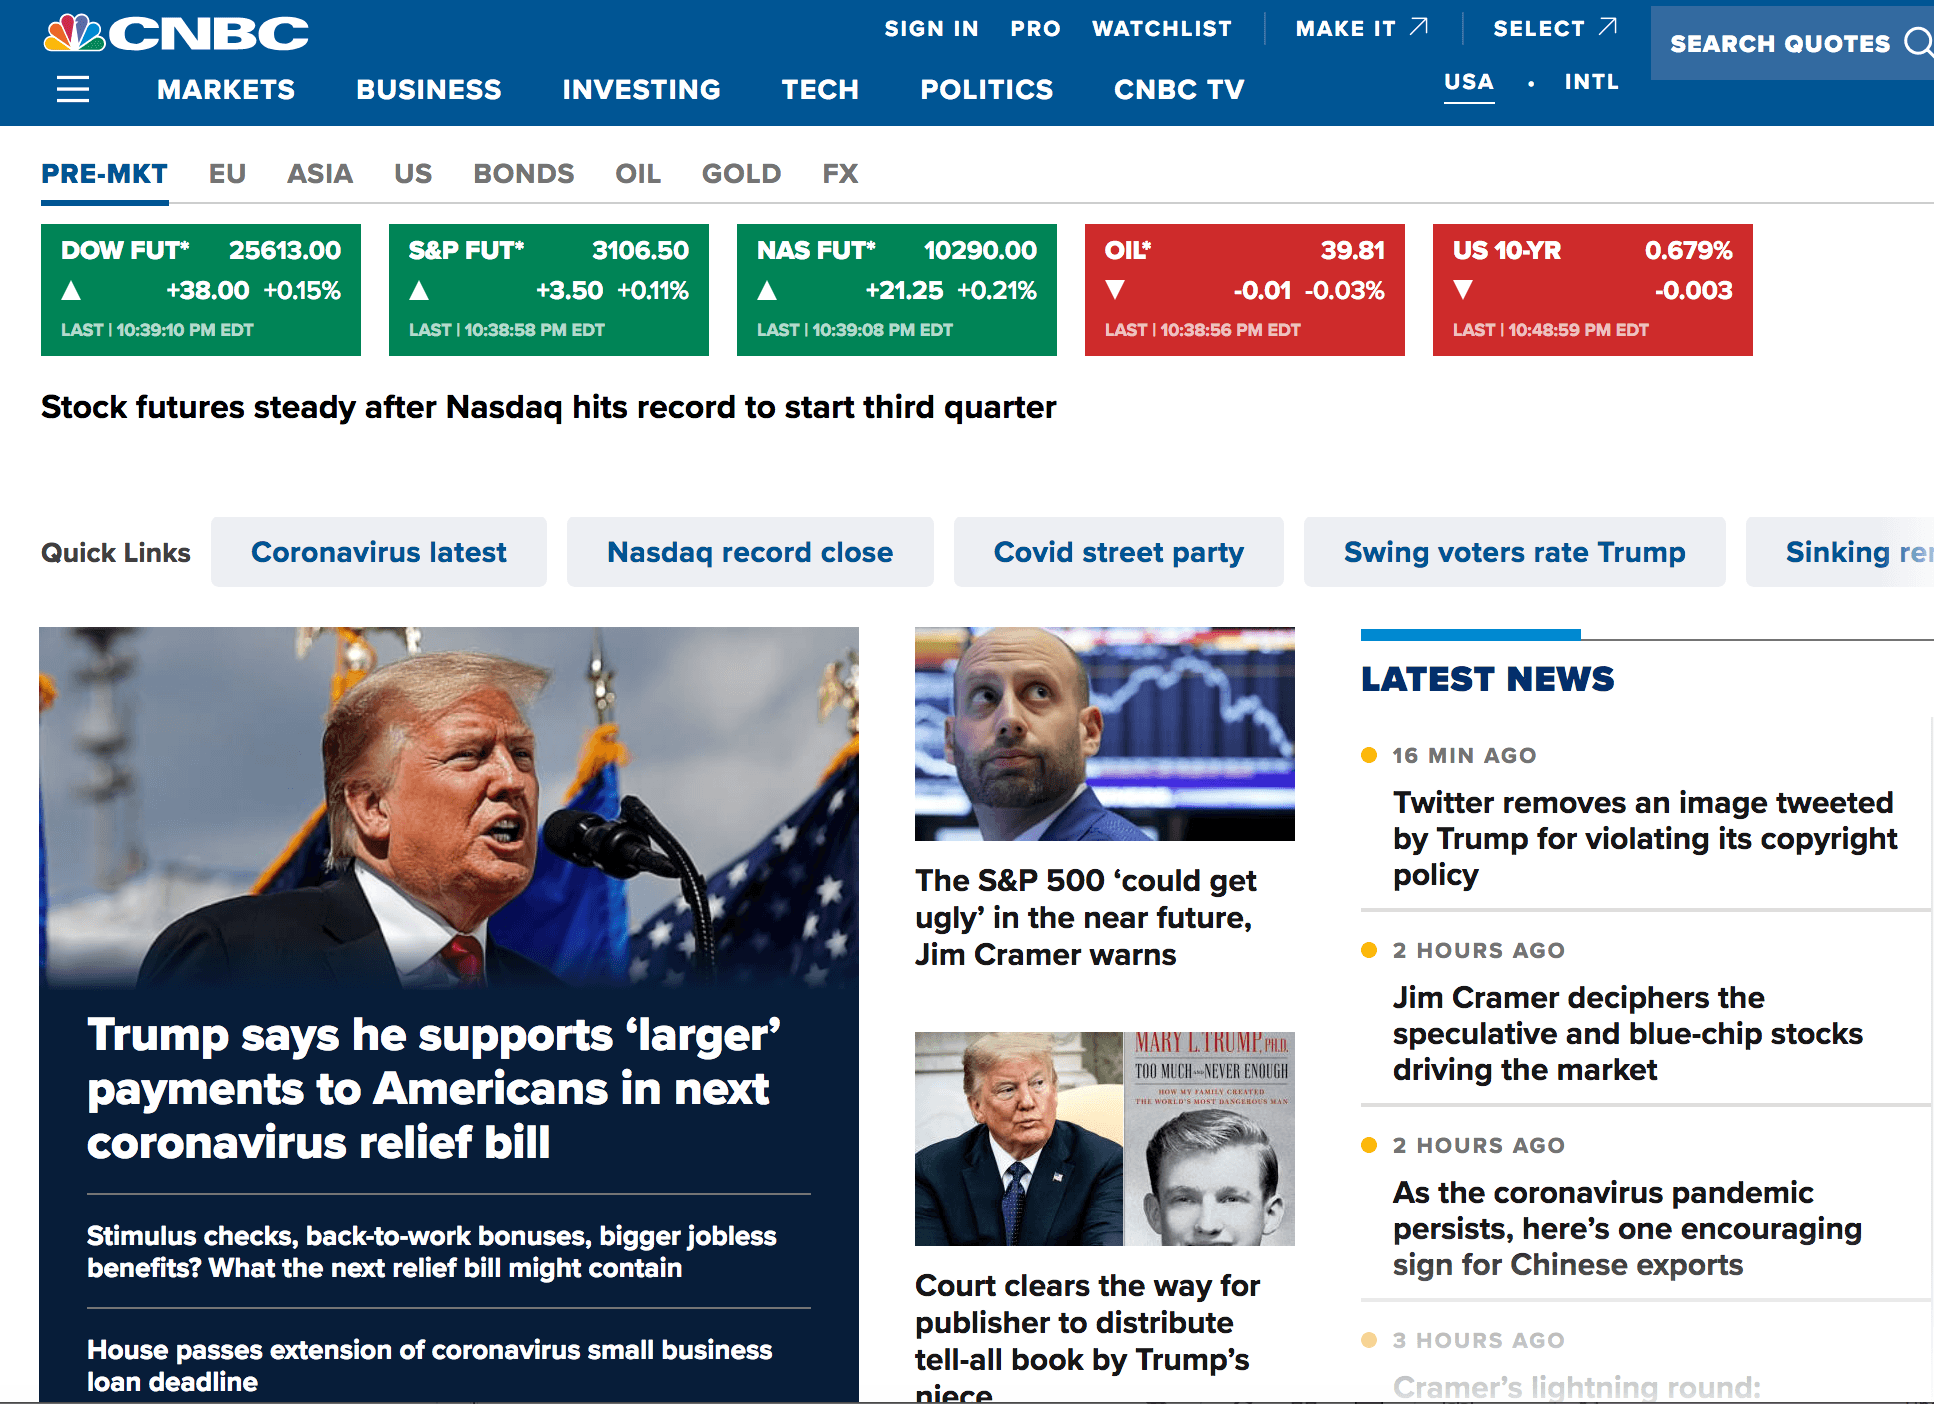Click the CNBC peacock logo
This screenshot has width=1934, height=1404.
pos(177,33)
